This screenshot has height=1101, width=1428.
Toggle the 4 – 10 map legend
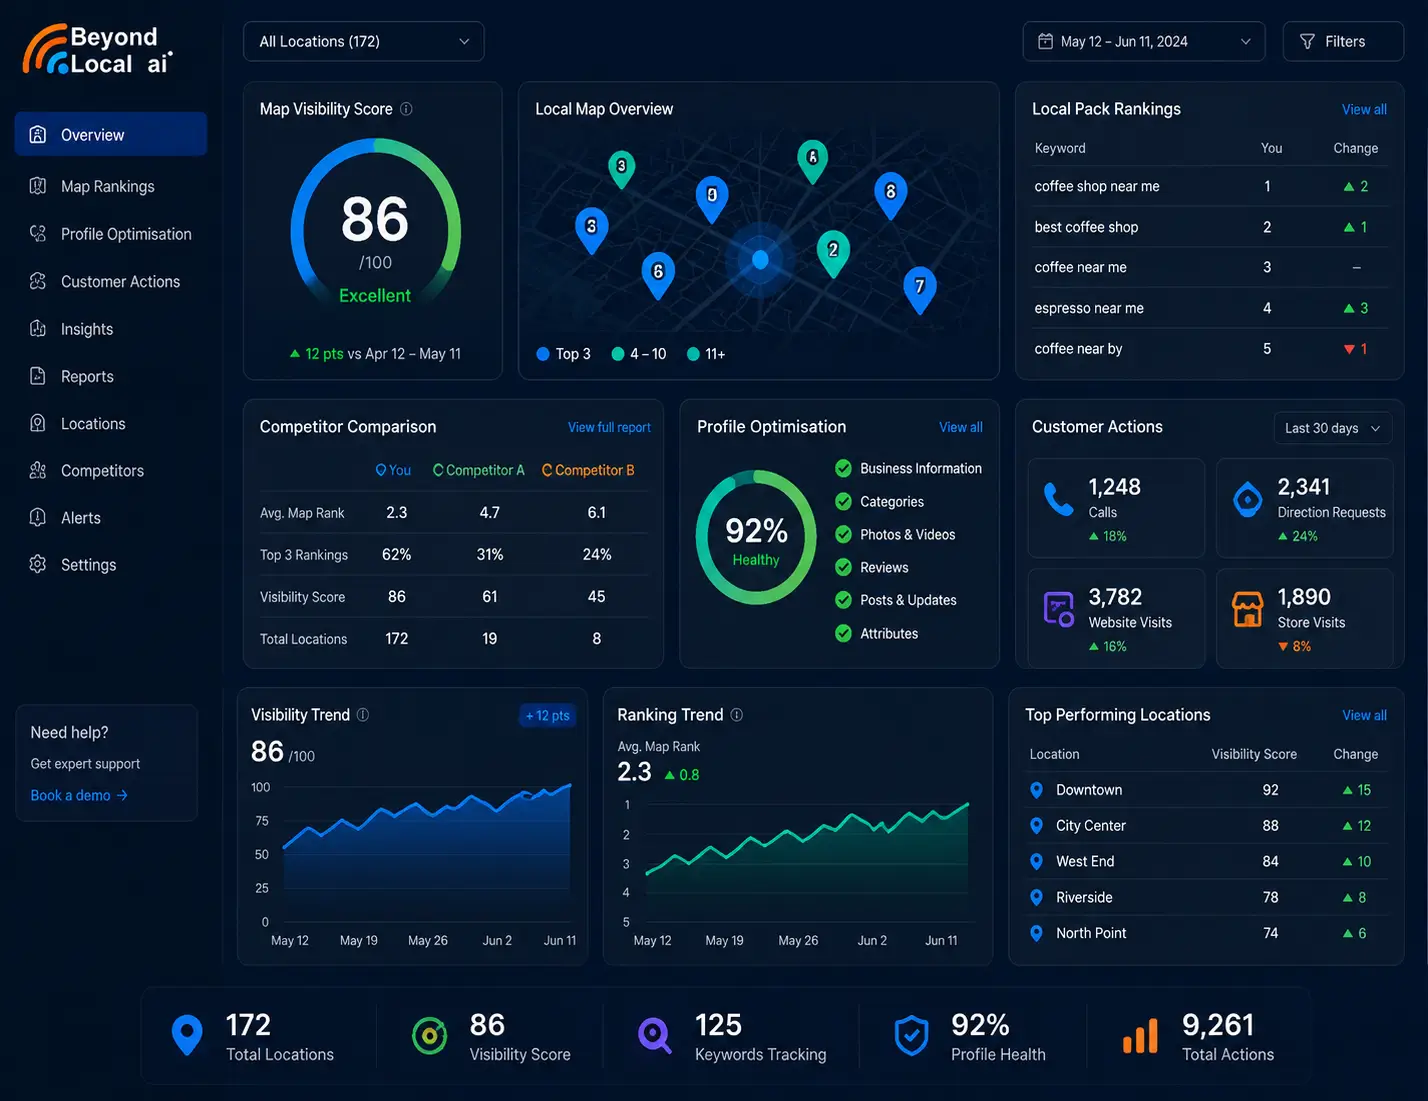[639, 354]
